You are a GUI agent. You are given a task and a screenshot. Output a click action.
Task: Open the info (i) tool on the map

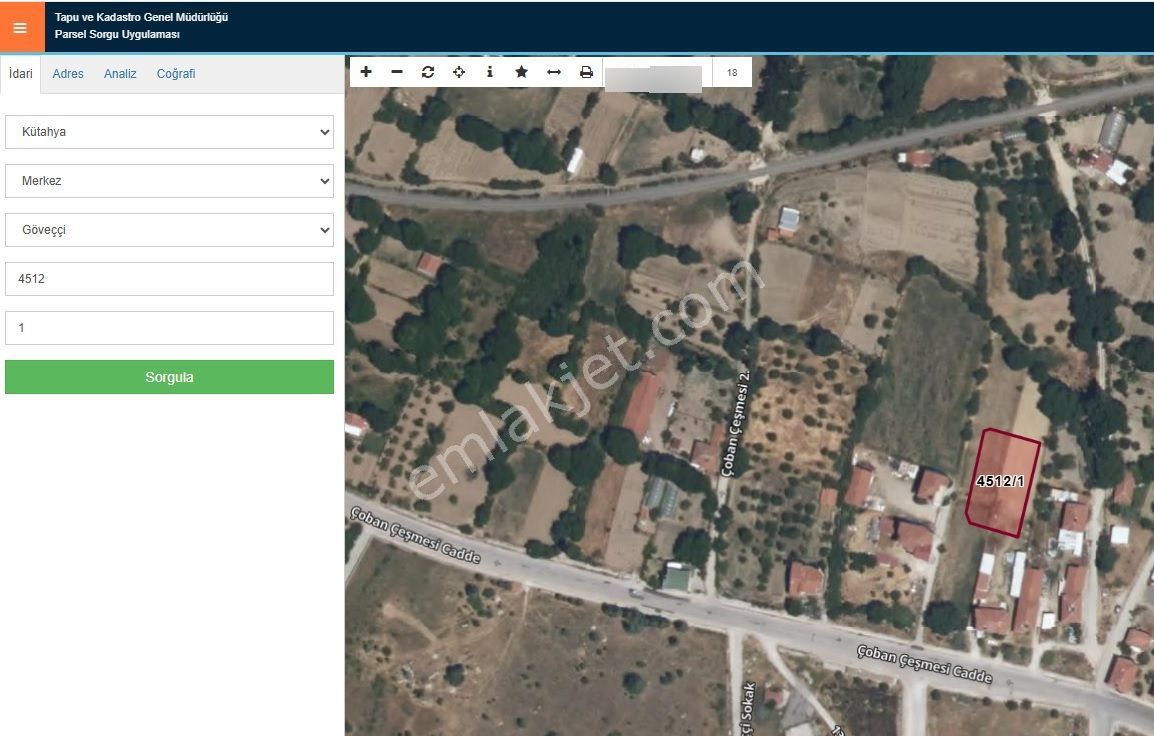click(489, 71)
